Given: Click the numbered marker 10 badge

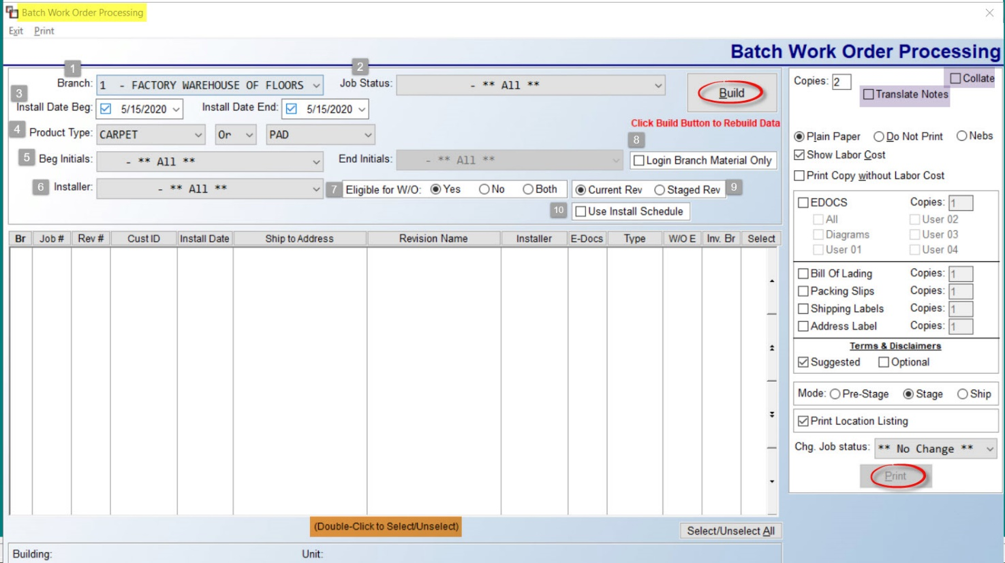Looking at the screenshot, I should click(x=559, y=210).
